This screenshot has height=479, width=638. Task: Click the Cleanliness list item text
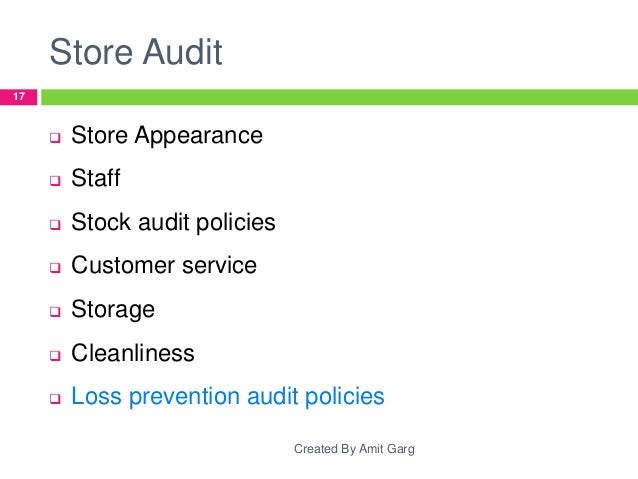coord(133,353)
